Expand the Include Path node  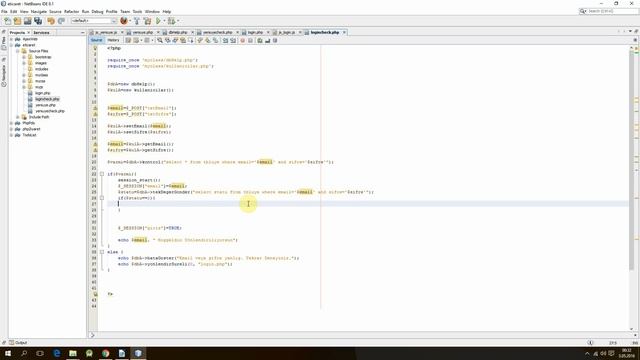[x=18, y=117]
